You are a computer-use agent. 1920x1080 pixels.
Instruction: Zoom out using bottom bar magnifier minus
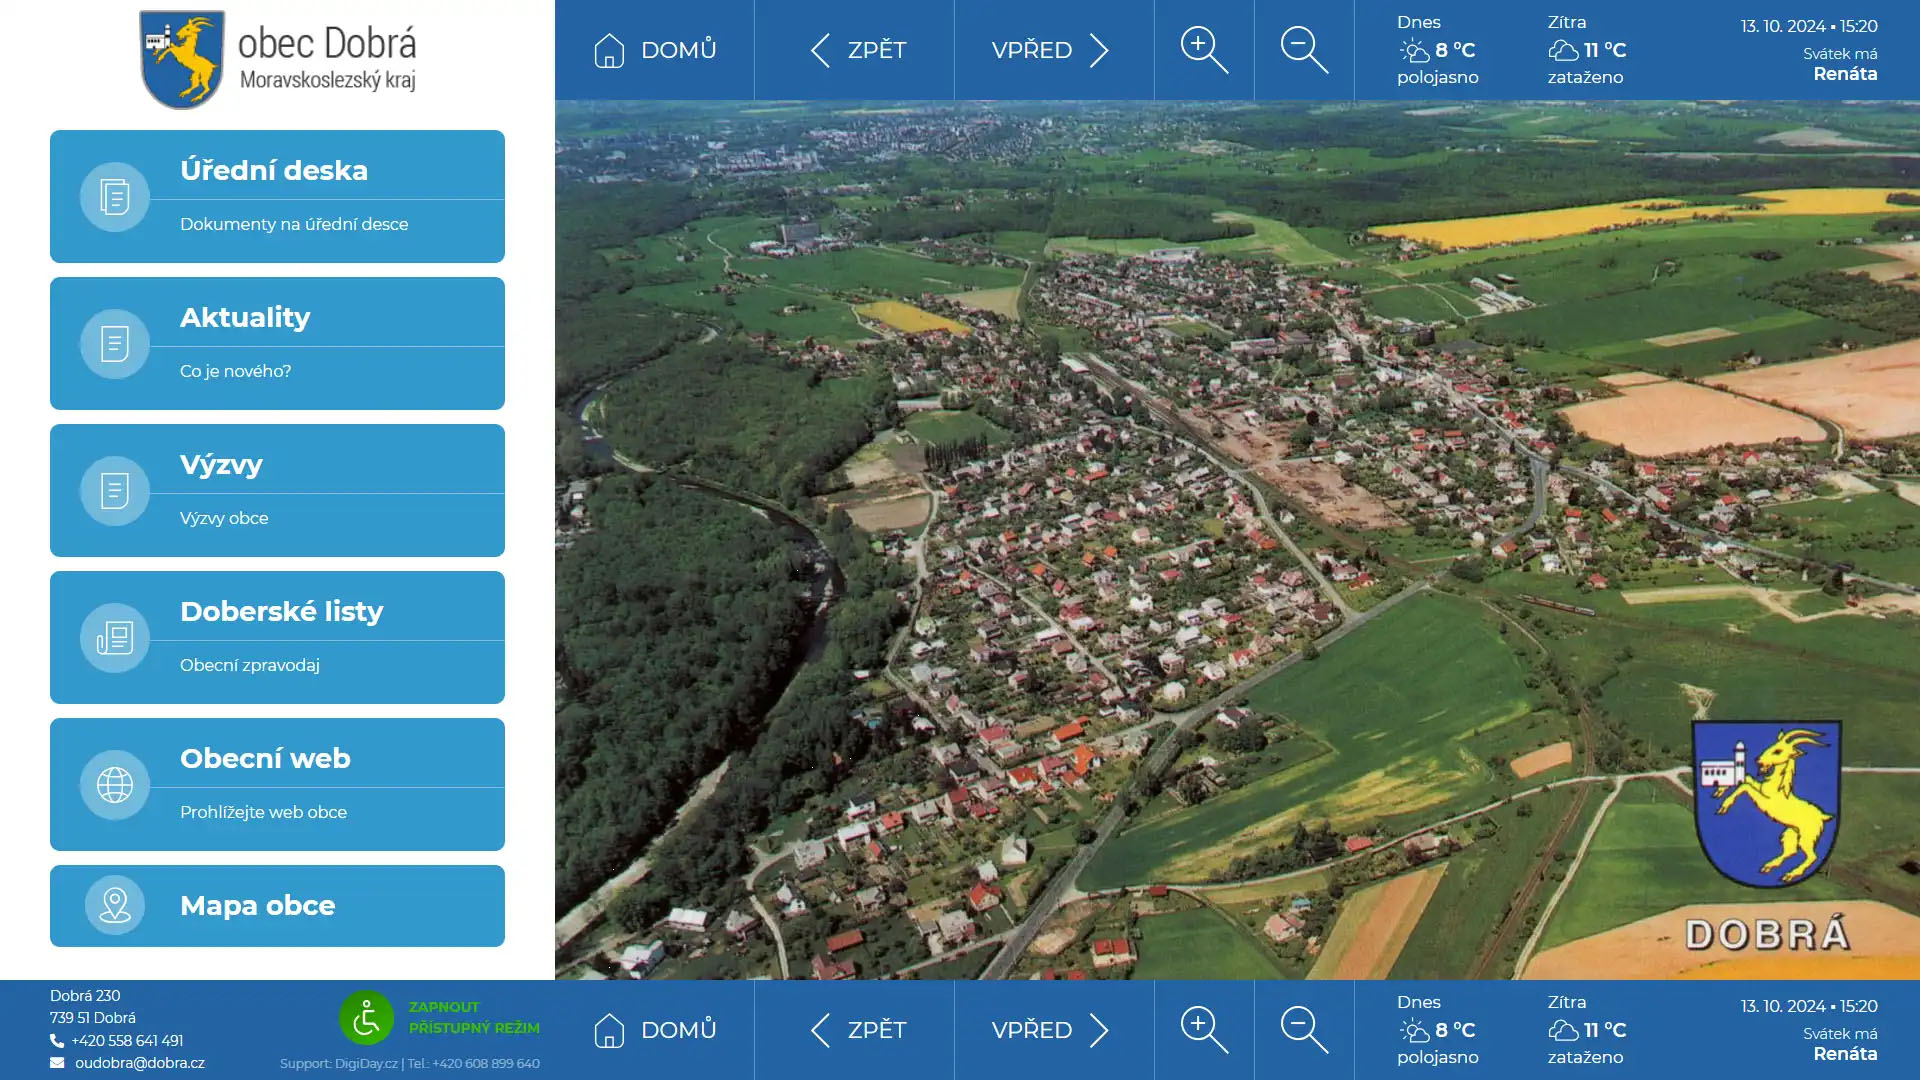(1304, 1030)
